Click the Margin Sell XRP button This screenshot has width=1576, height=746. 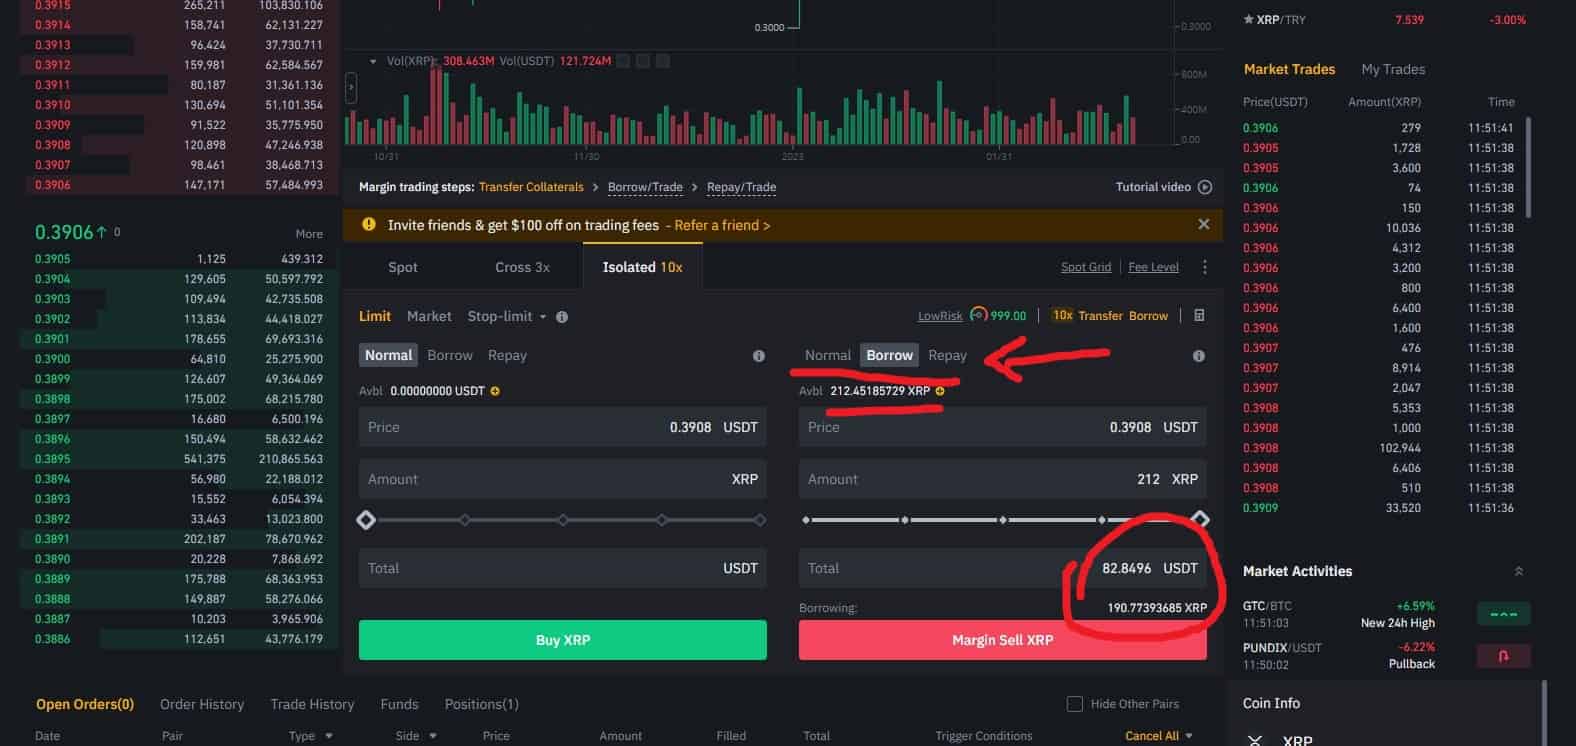click(1002, 640)
